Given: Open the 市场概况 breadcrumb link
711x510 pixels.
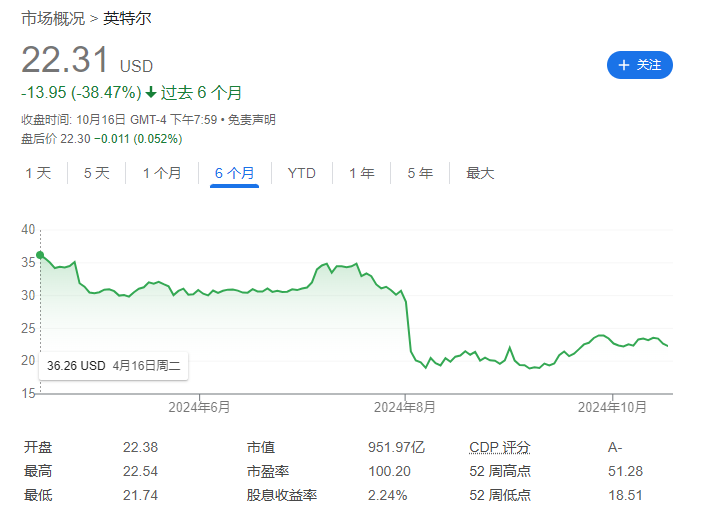Looking at the screenshot, I should click(x=53, y=19).
